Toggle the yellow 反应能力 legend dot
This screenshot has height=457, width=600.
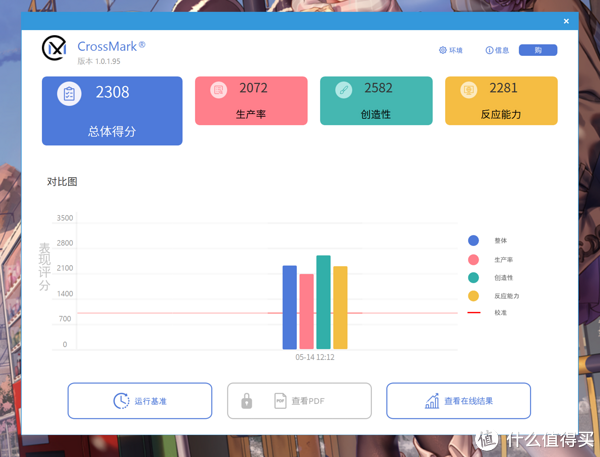click(473, 296)
